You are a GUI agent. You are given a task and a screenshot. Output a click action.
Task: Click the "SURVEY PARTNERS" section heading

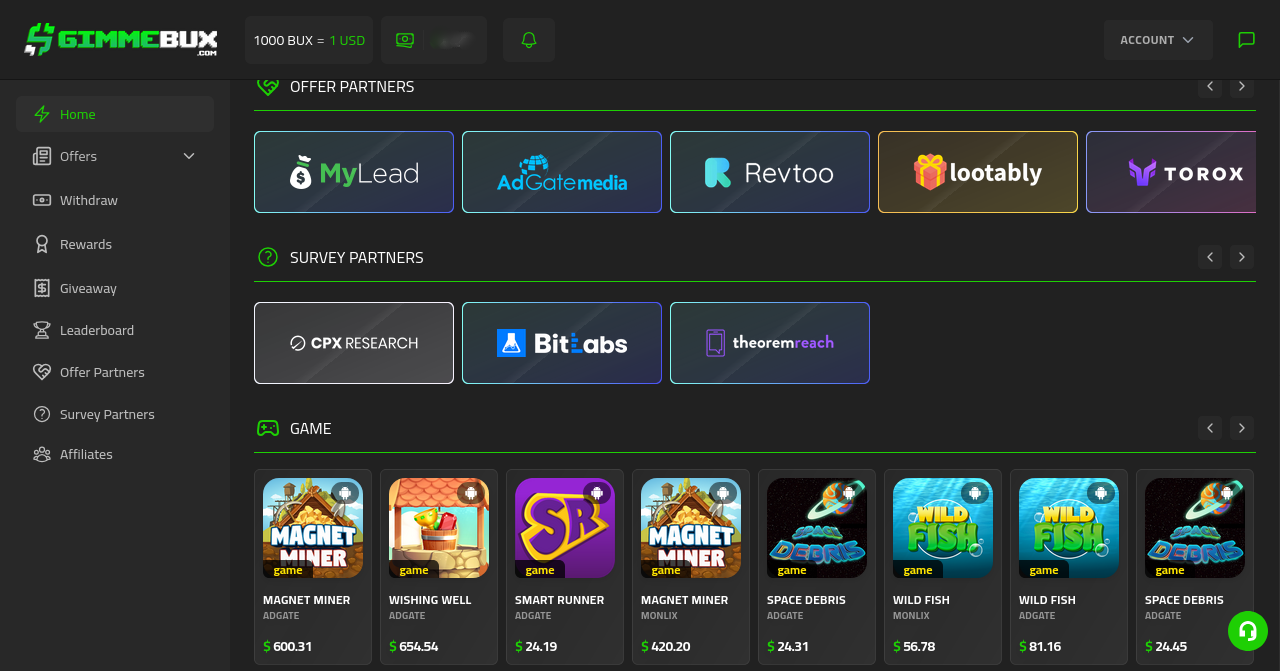point(357,257)
